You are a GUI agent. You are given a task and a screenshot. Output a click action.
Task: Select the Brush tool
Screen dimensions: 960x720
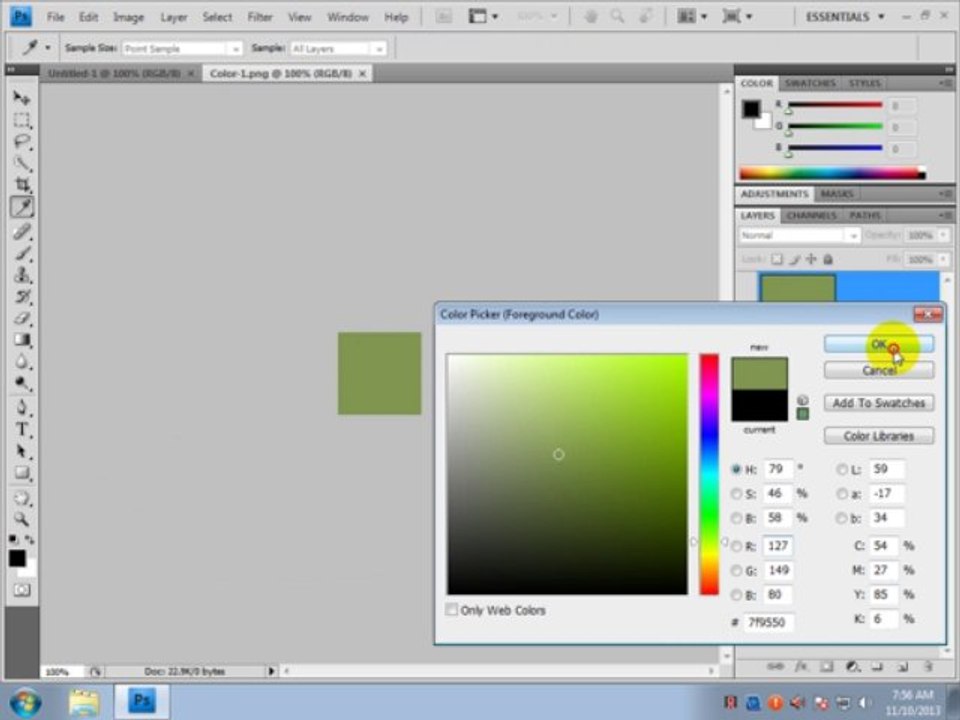click(21, 253)
